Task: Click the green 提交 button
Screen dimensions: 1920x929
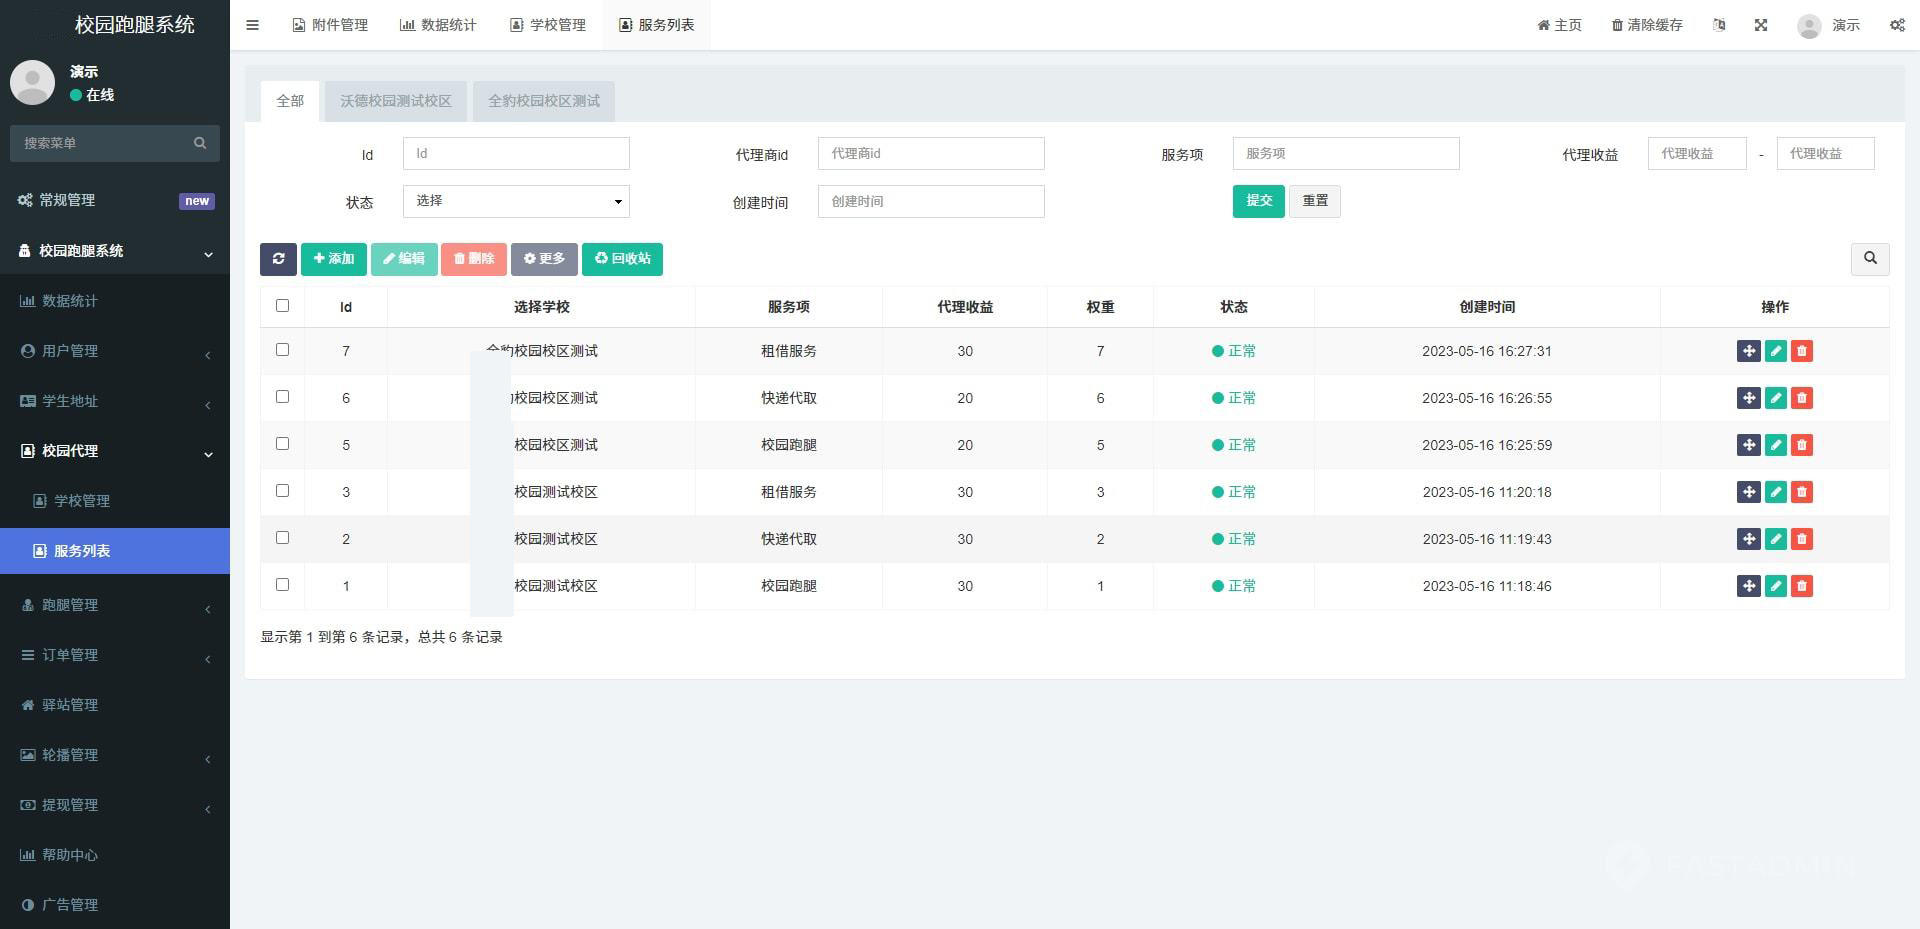Action: [x=1258, y=201]
